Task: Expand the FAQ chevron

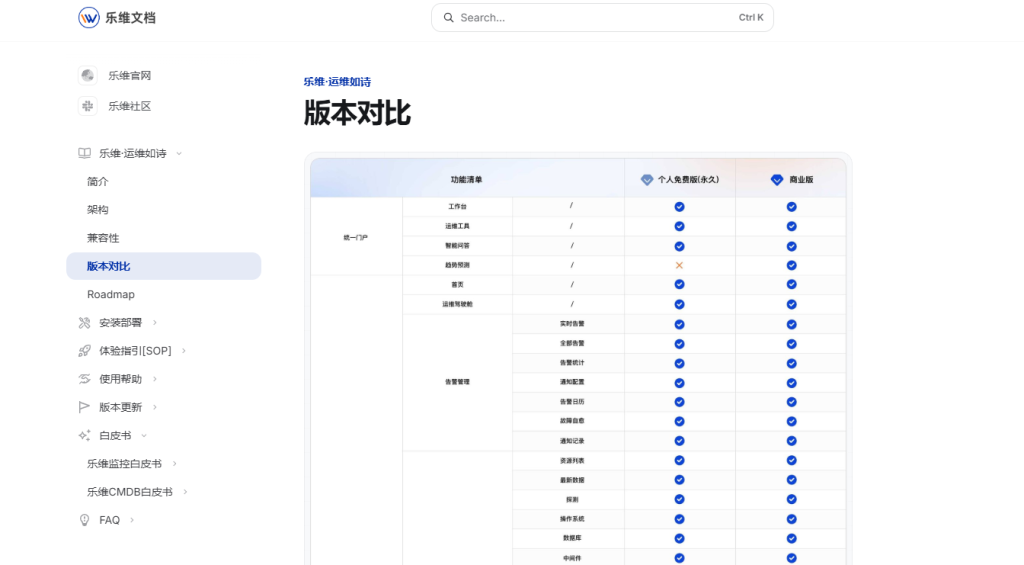Action: (133, 520)
